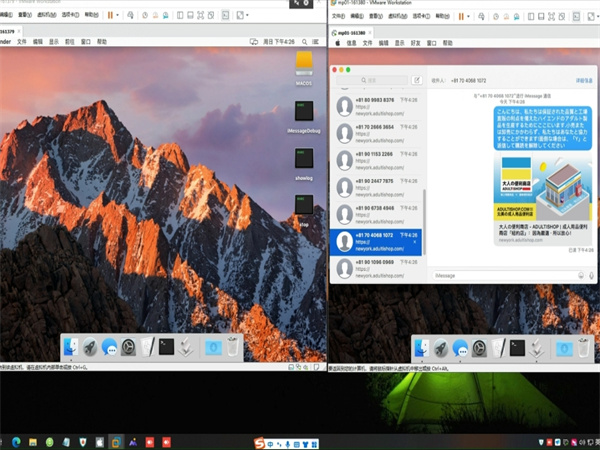Screen dimensions: 600x450
Task: Click the compose new message icon
Action: 417,80
